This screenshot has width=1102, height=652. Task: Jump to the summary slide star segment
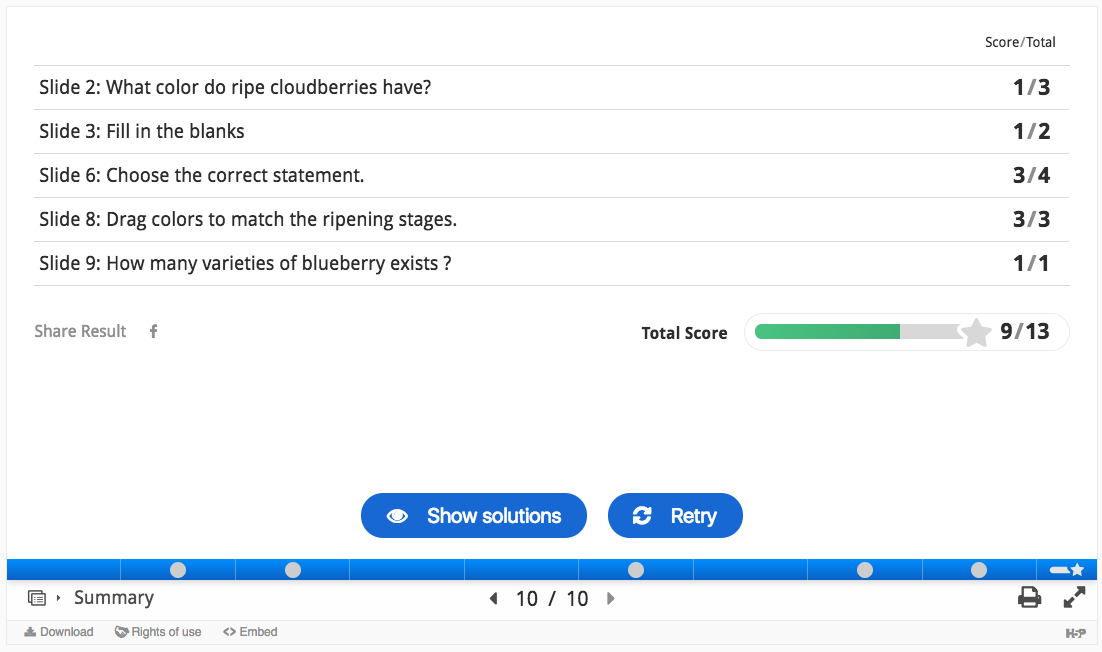[x=1066, y=570]
